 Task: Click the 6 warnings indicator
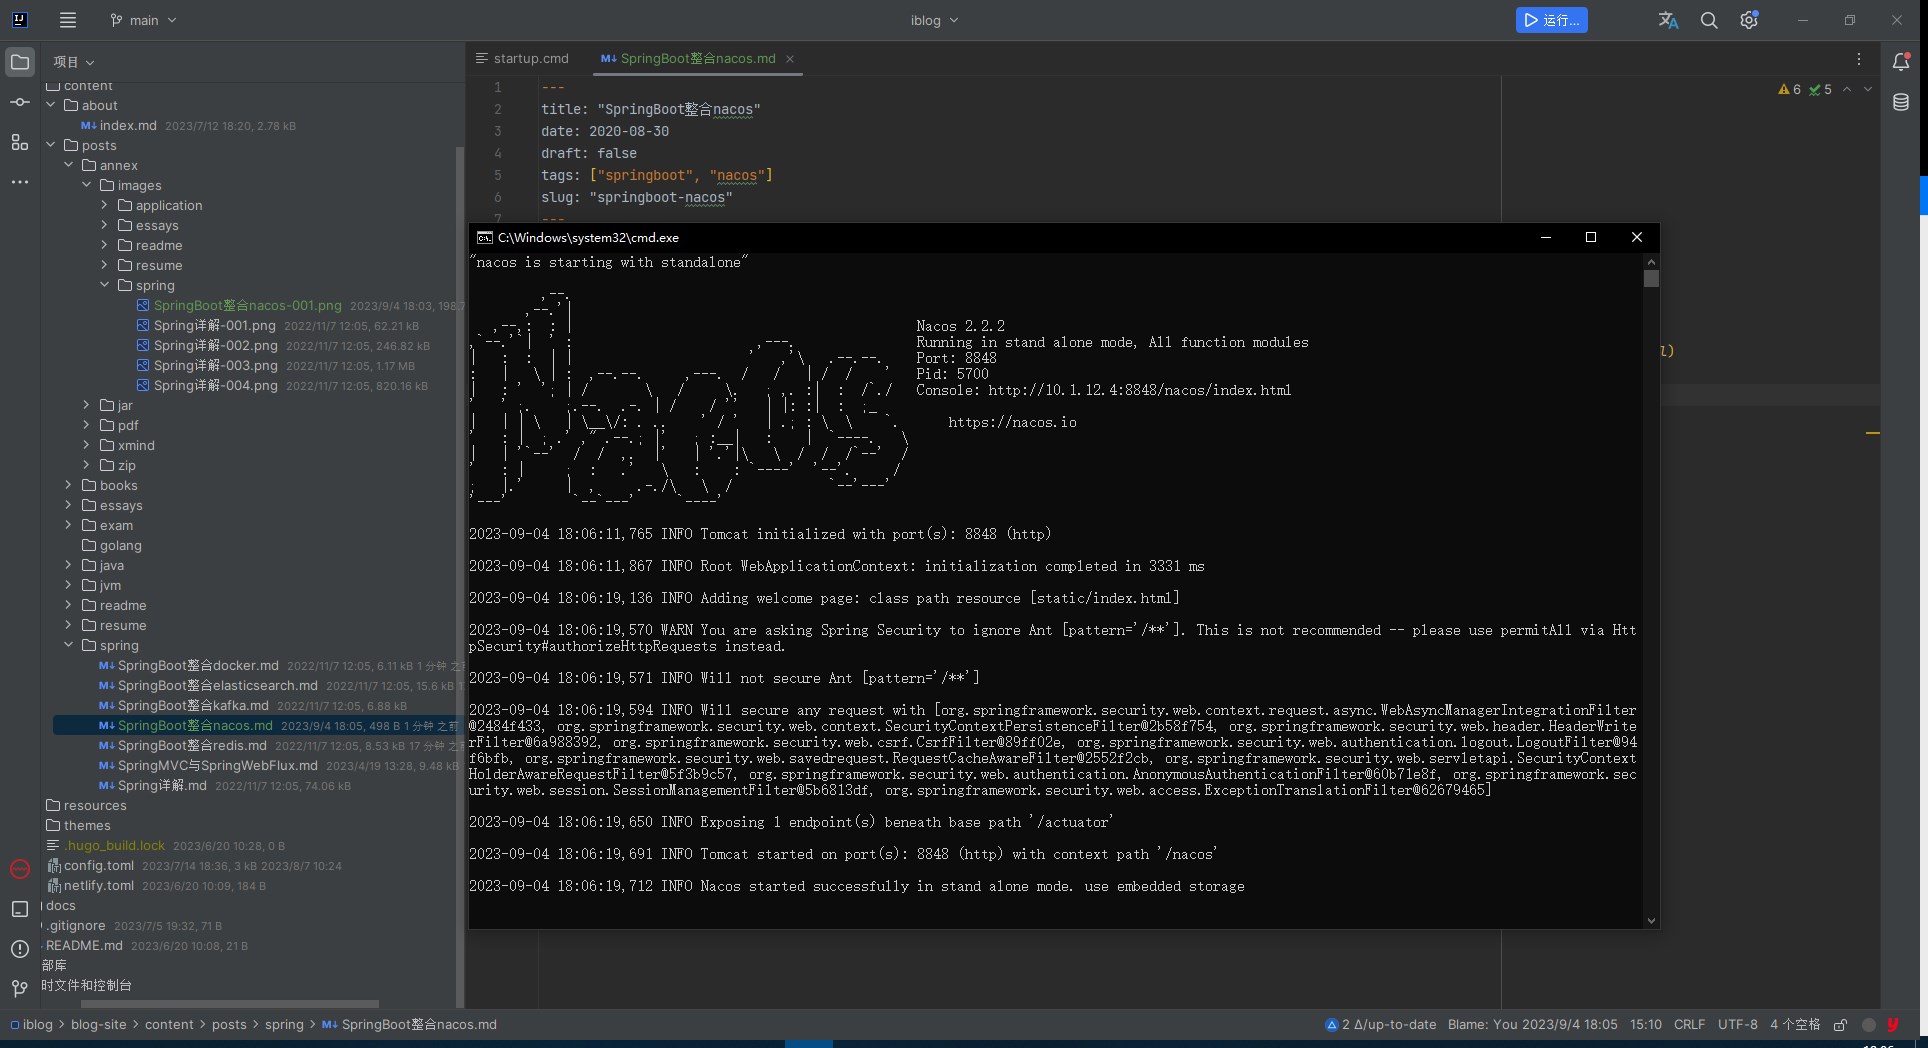point(1789,89)
